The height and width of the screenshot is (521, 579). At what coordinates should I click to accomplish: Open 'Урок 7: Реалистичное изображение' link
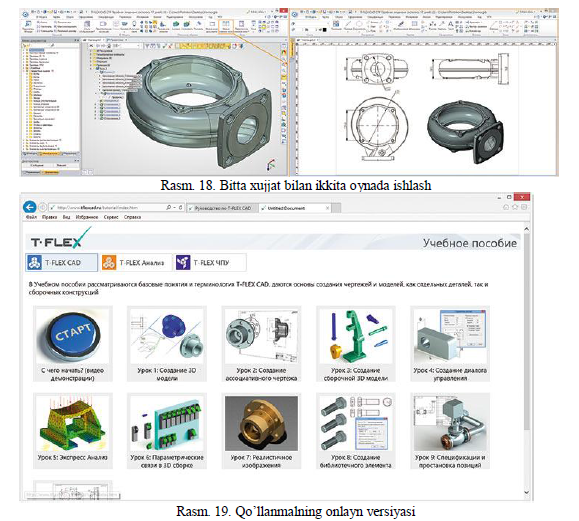point(261,461)
